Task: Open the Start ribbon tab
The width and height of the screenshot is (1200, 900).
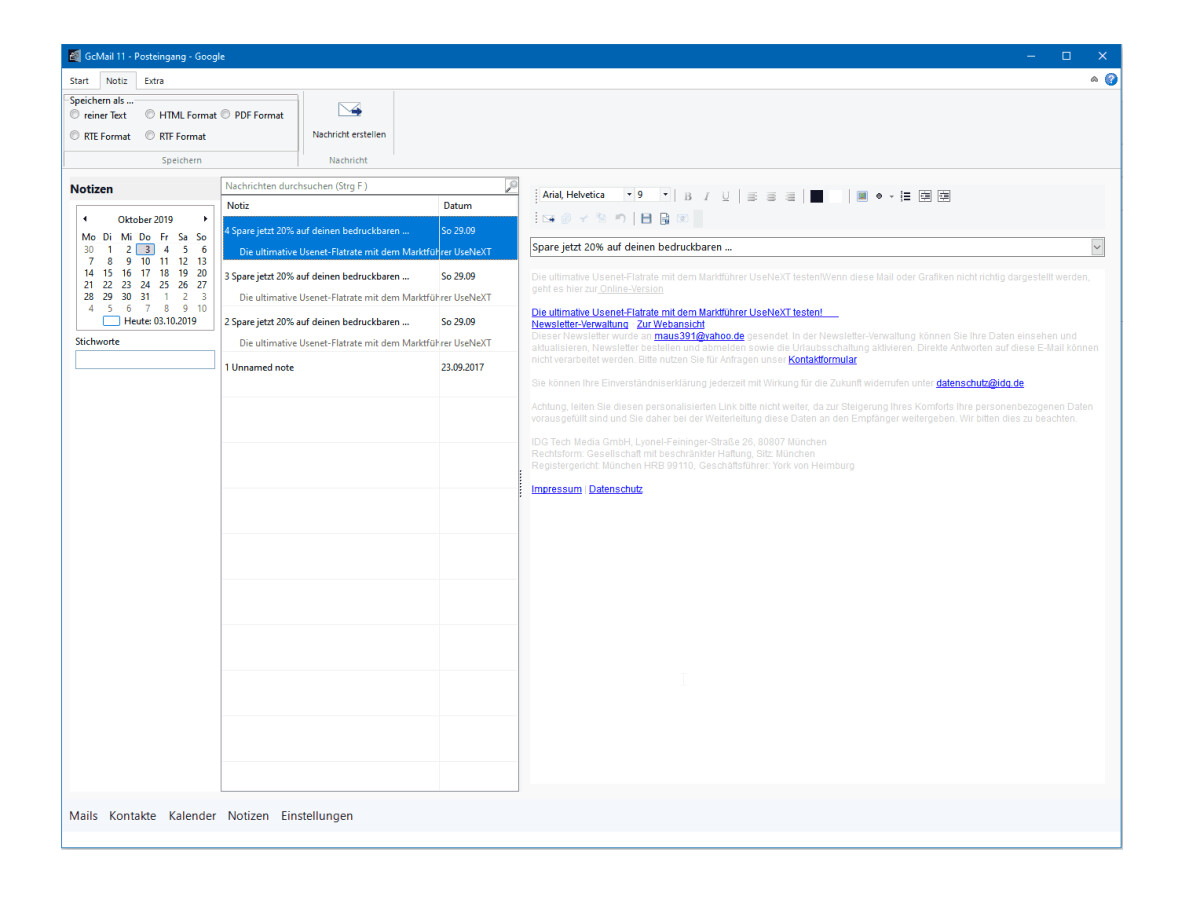Action: click(x=79, y=81)
